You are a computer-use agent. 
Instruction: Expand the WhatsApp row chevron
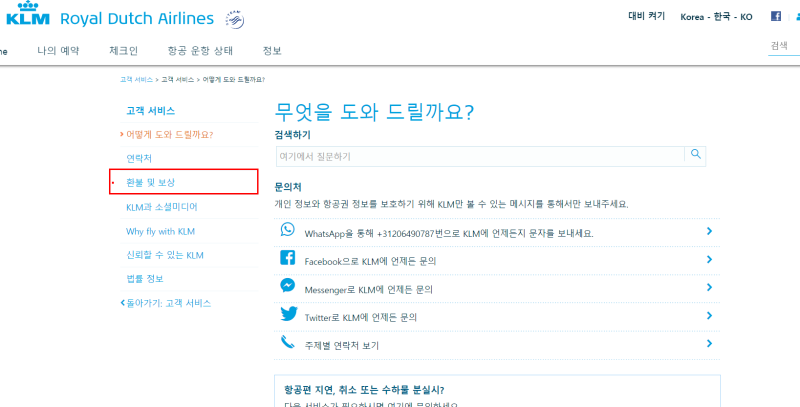pos(709,232)
